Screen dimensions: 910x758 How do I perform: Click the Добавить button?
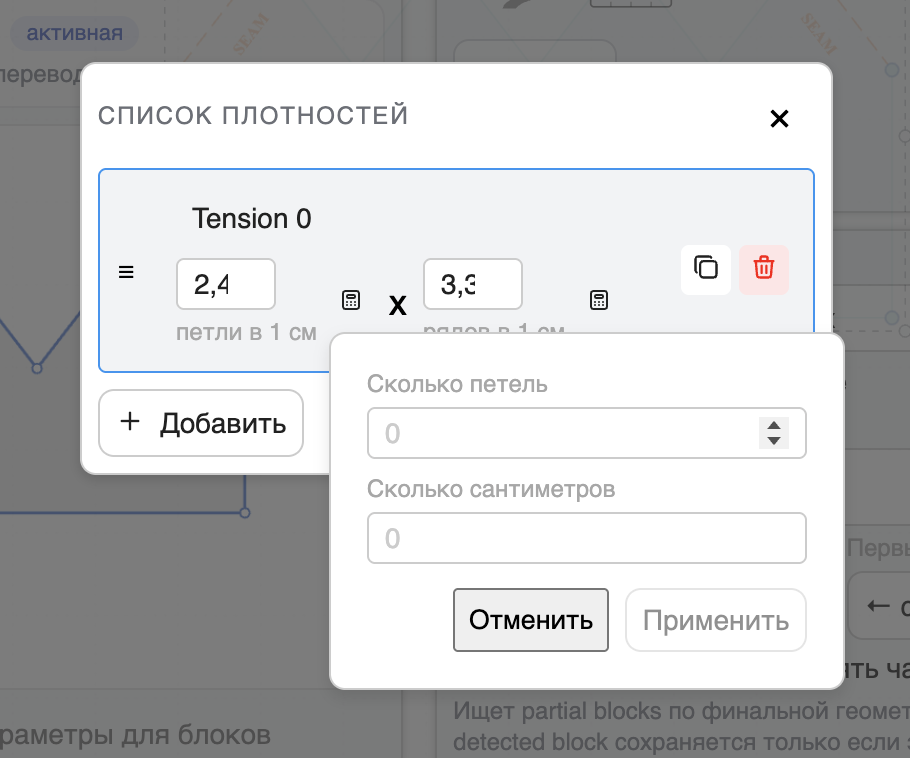coord(201,423)
